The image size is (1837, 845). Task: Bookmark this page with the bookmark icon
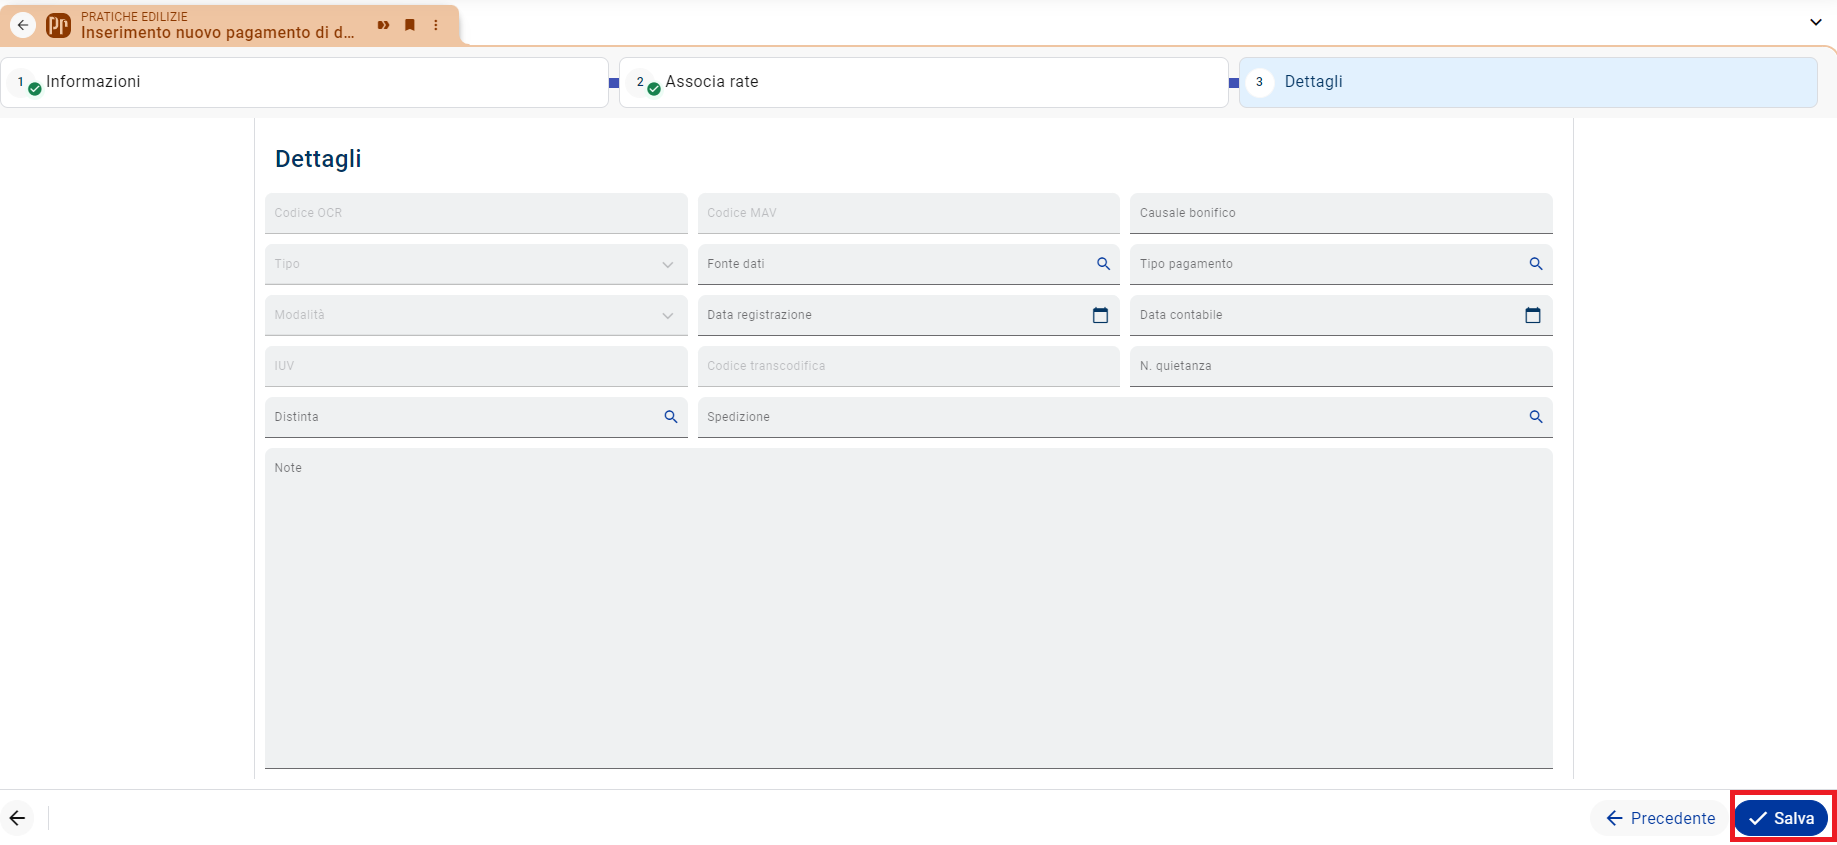click(x=410, y=25)
